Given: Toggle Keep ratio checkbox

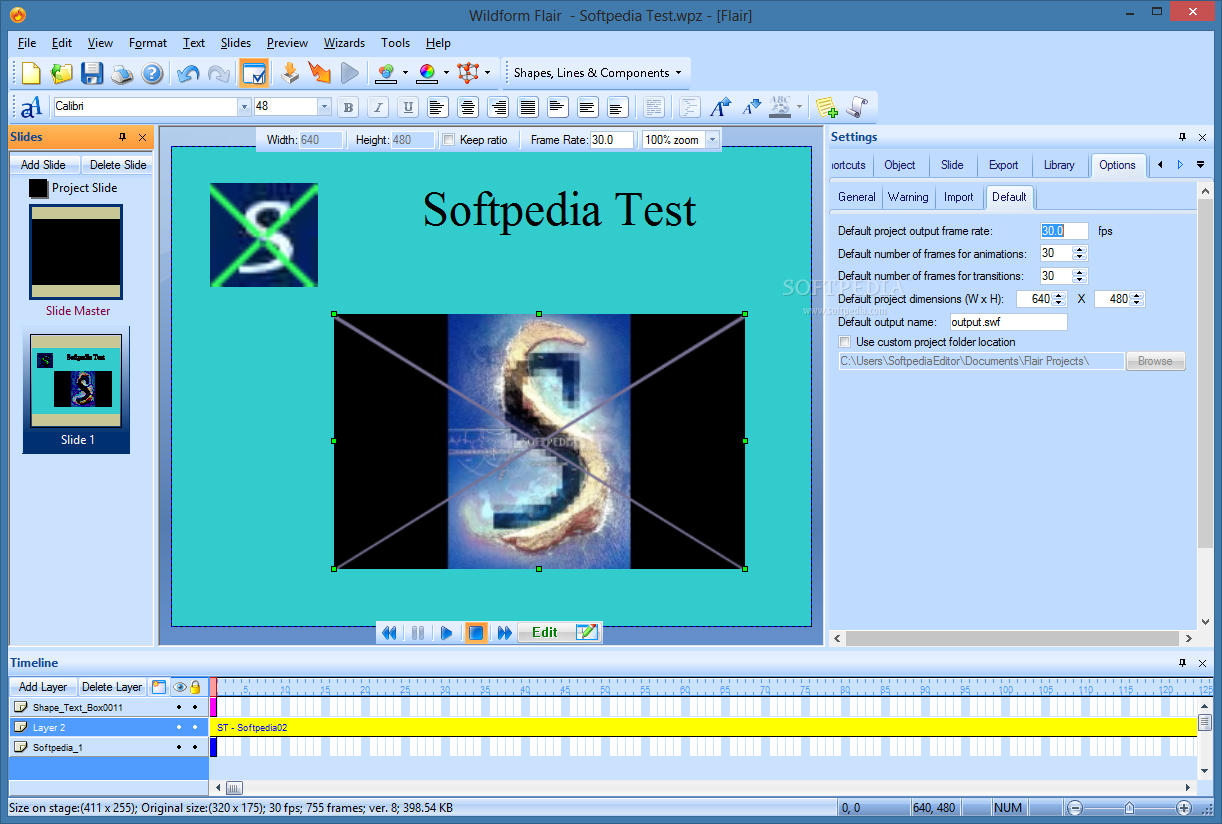Looking at the screenshot, I should coord(449,140).
